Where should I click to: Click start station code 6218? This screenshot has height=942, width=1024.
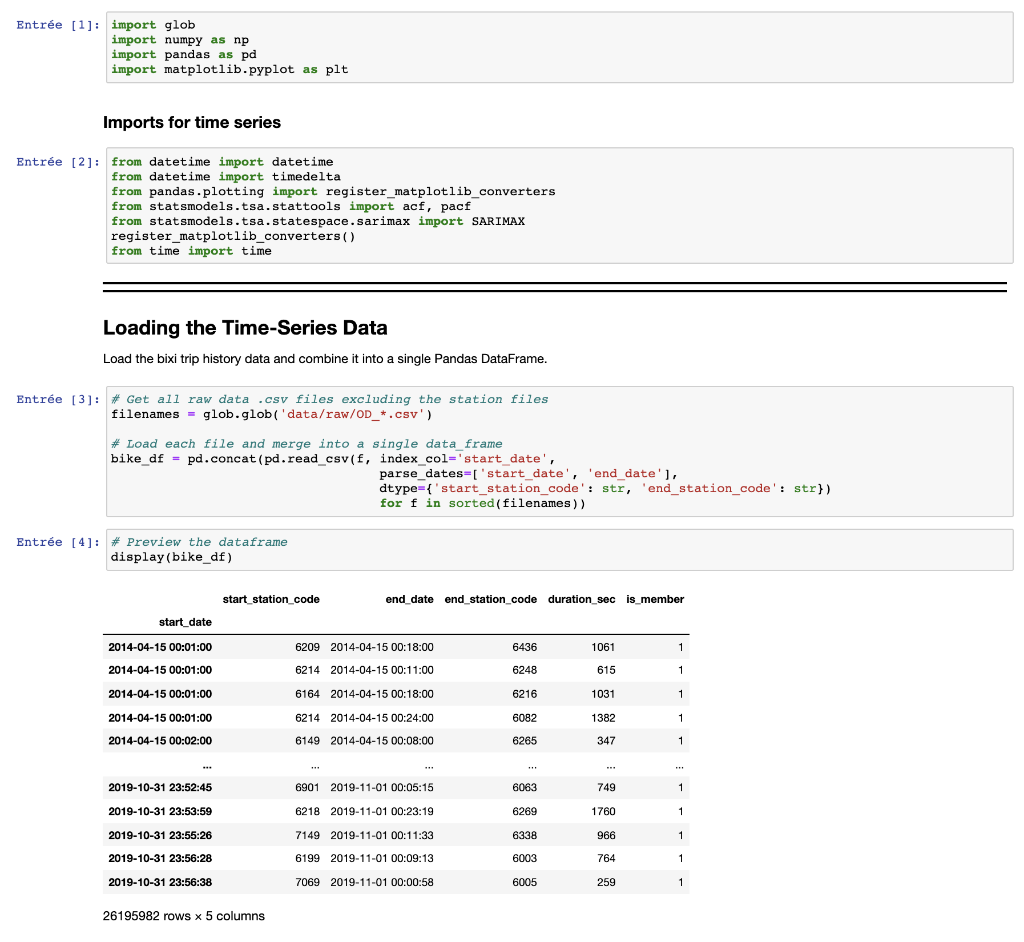click(308, 811)
